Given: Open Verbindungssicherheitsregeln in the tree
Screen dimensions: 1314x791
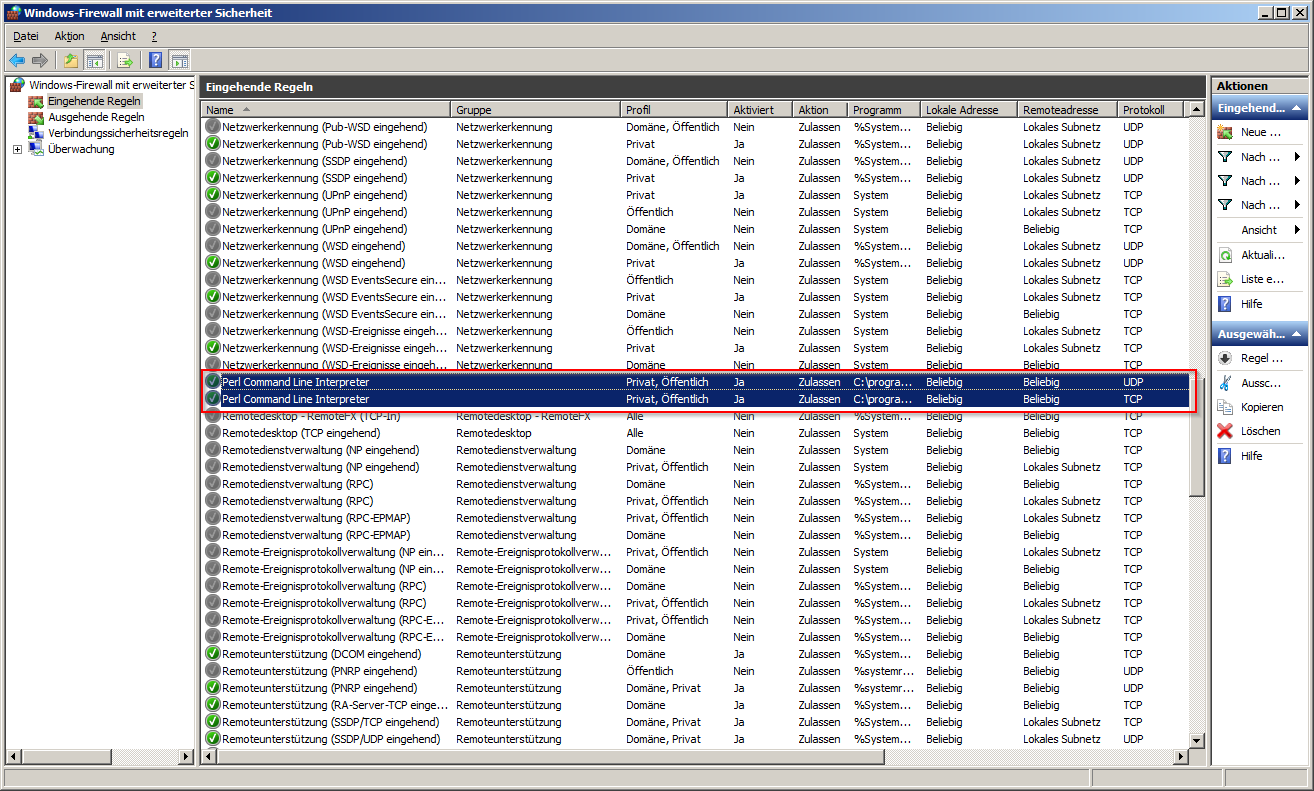Looking at the screenshot, I should click(118, 133).
